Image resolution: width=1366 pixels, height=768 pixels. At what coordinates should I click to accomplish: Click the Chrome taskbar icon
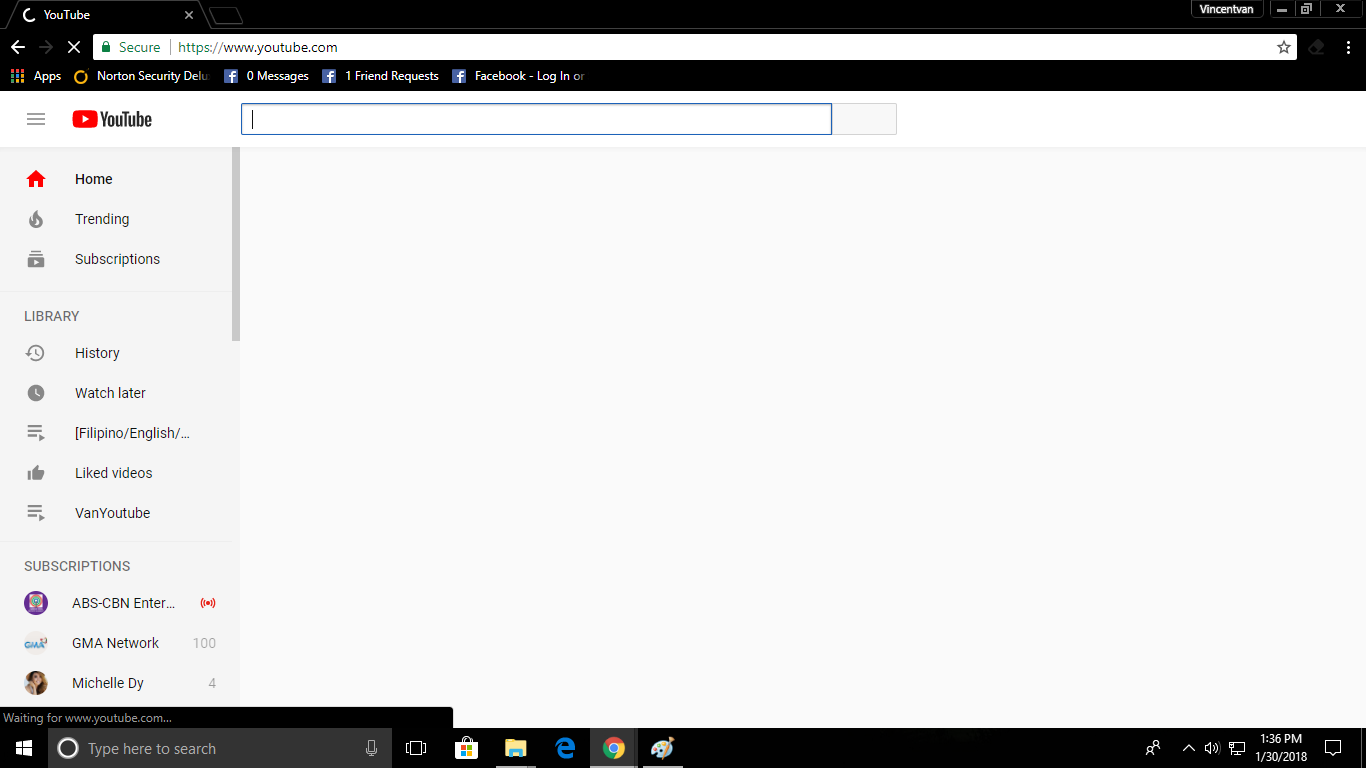pos(614,748)
